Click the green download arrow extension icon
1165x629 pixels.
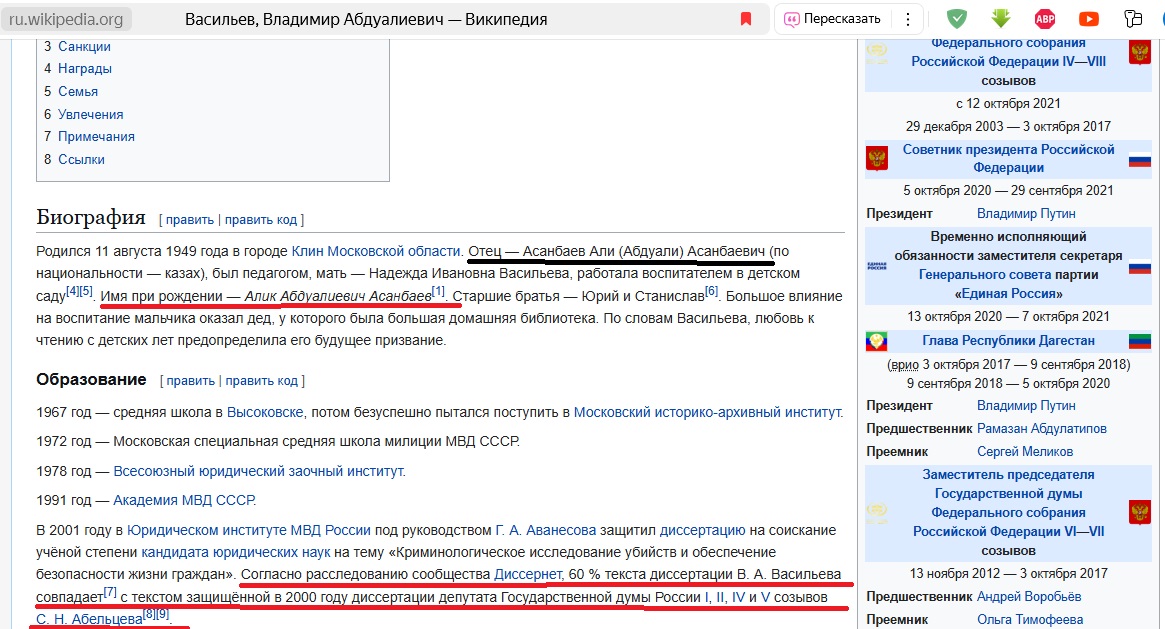point(1001,19)
